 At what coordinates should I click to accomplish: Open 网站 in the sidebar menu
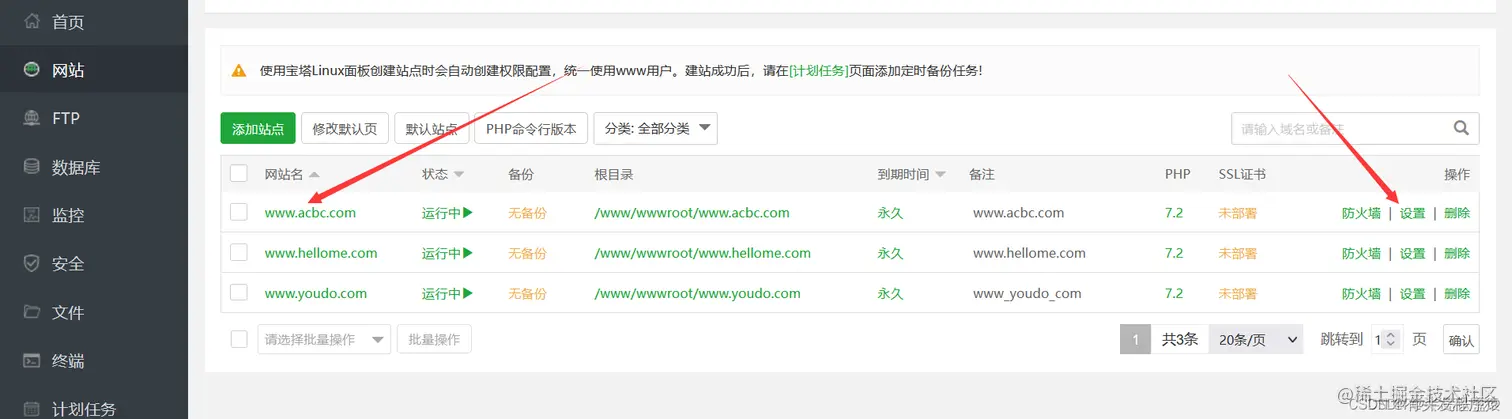pyautogui.click(x=68, y=70)
